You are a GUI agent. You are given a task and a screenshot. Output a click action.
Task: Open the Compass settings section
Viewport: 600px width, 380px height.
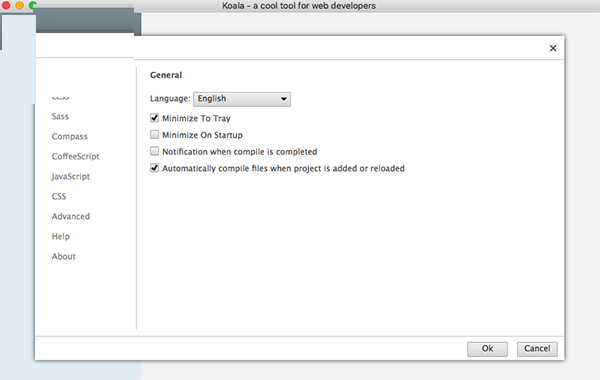pyautogui.click(x=70, y=137)
